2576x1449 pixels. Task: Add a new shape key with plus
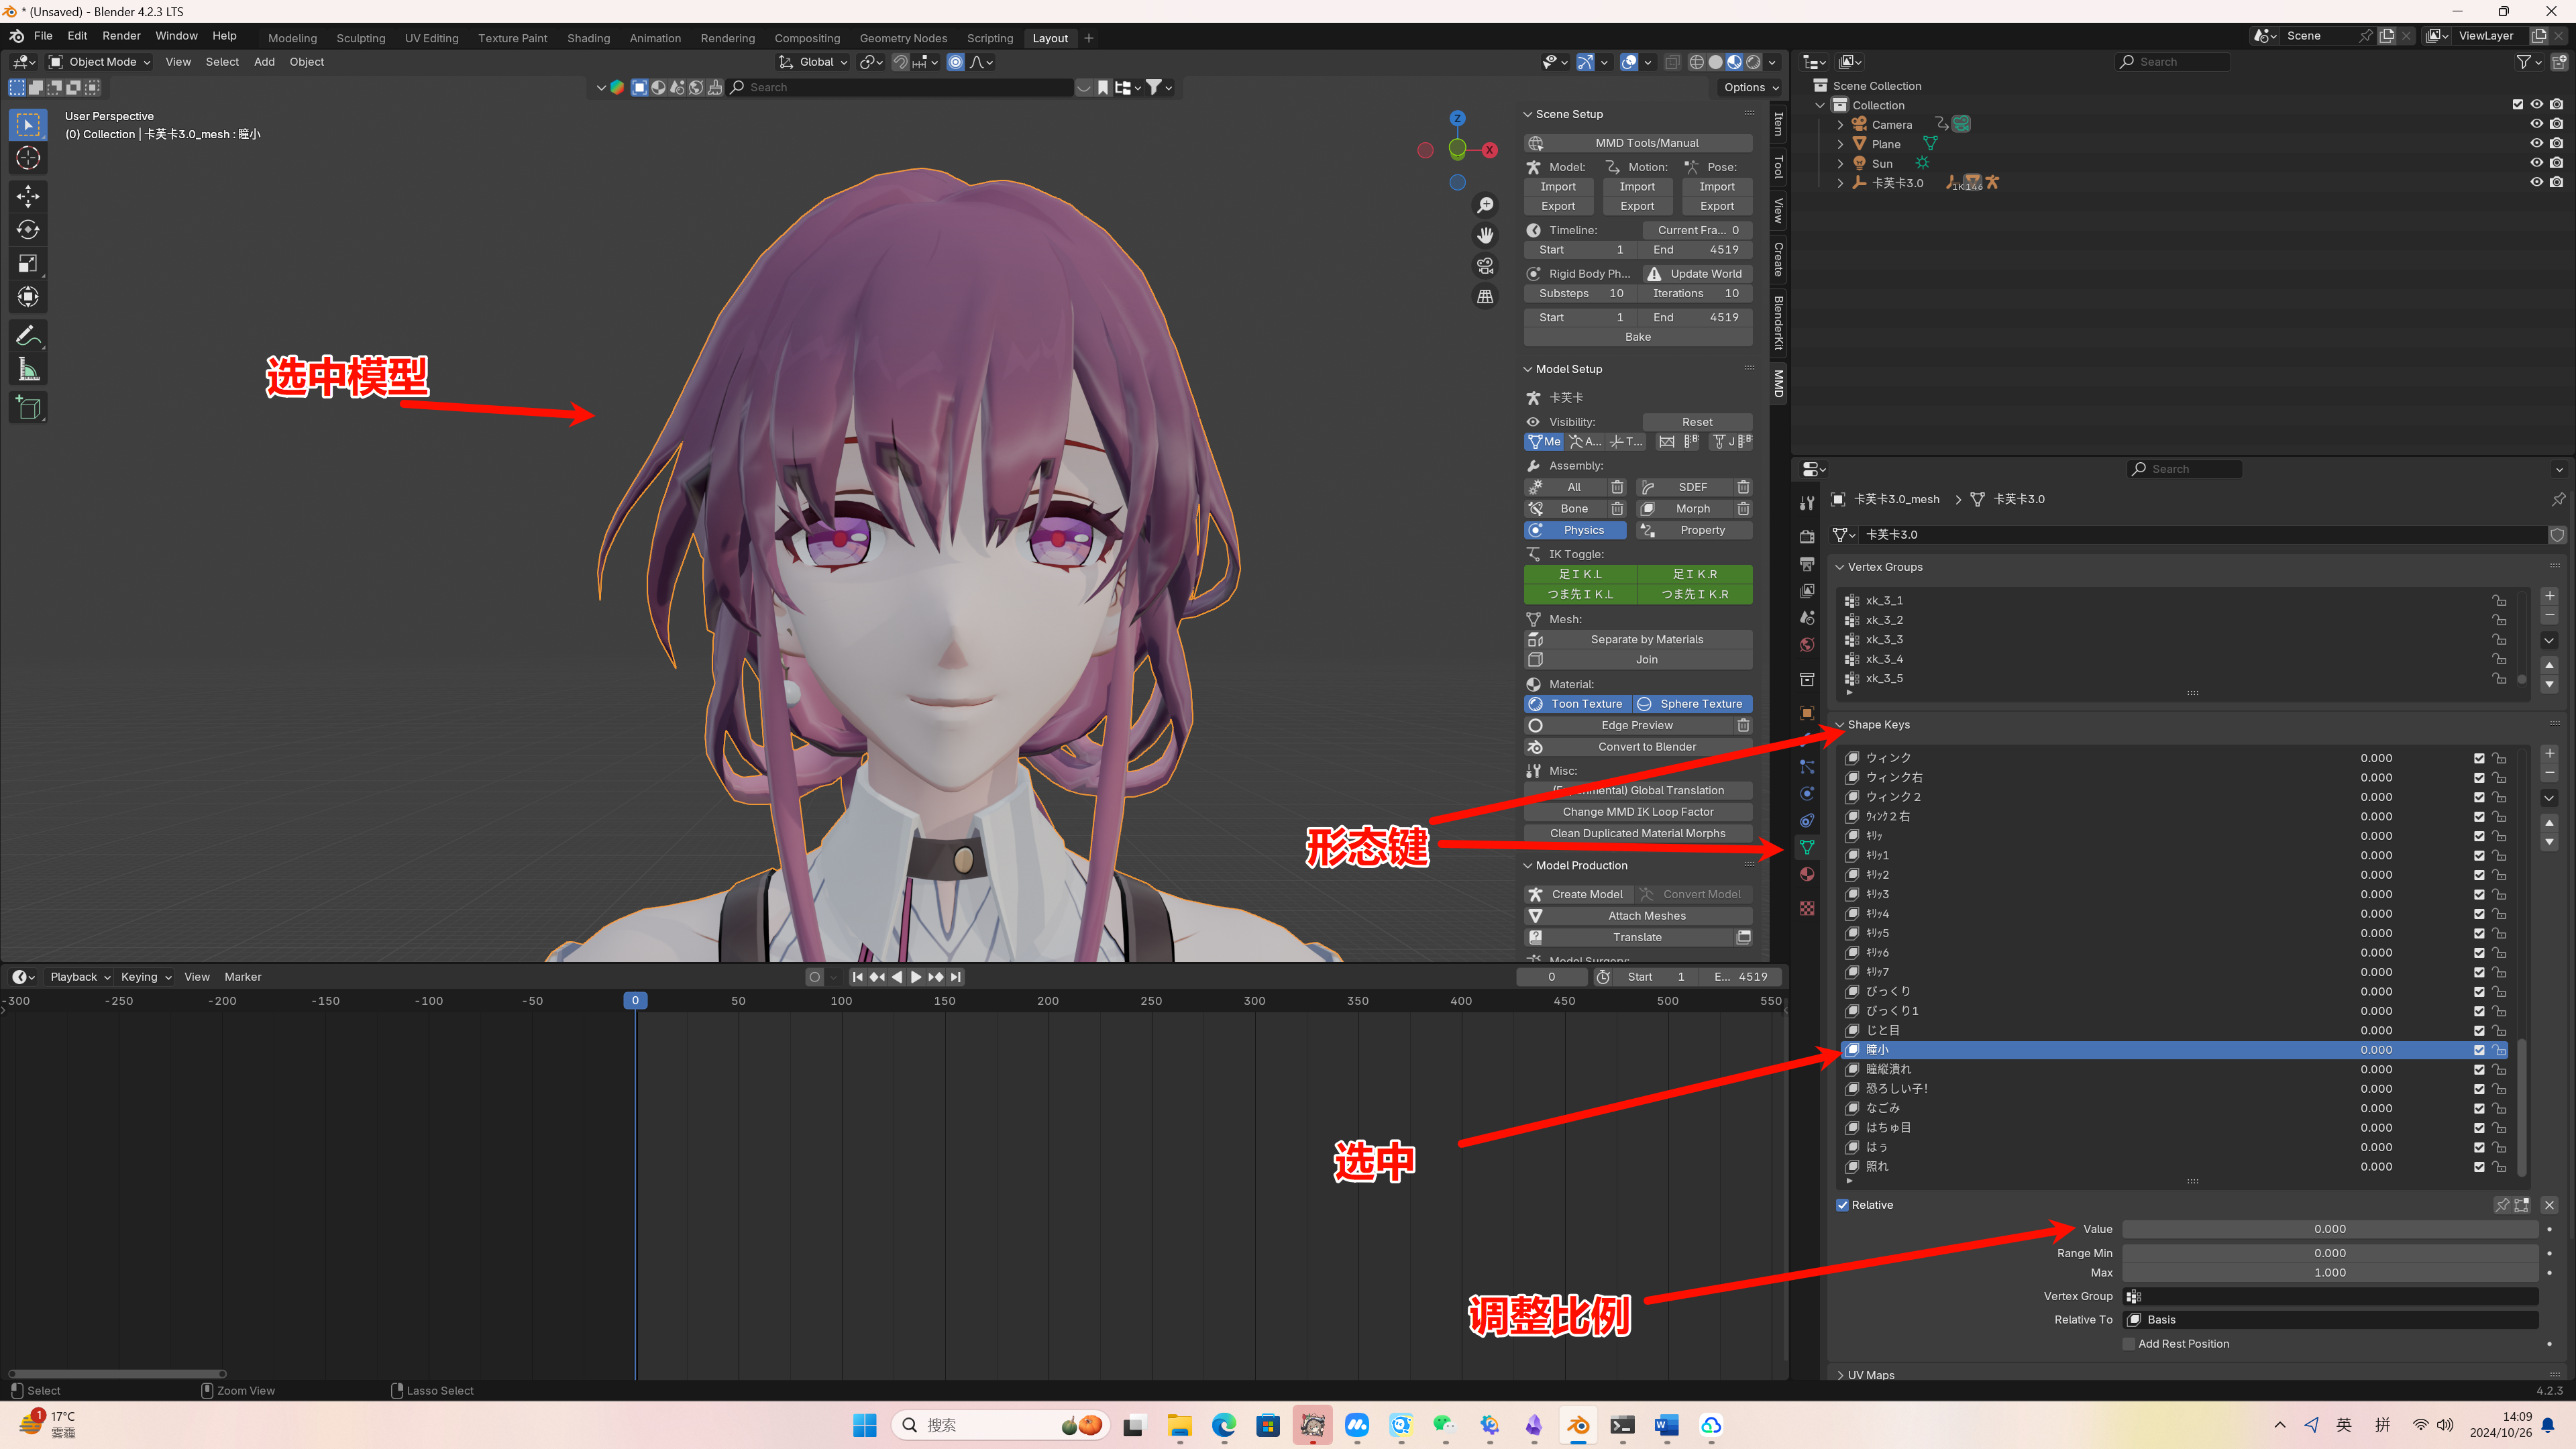point(2550,754)
